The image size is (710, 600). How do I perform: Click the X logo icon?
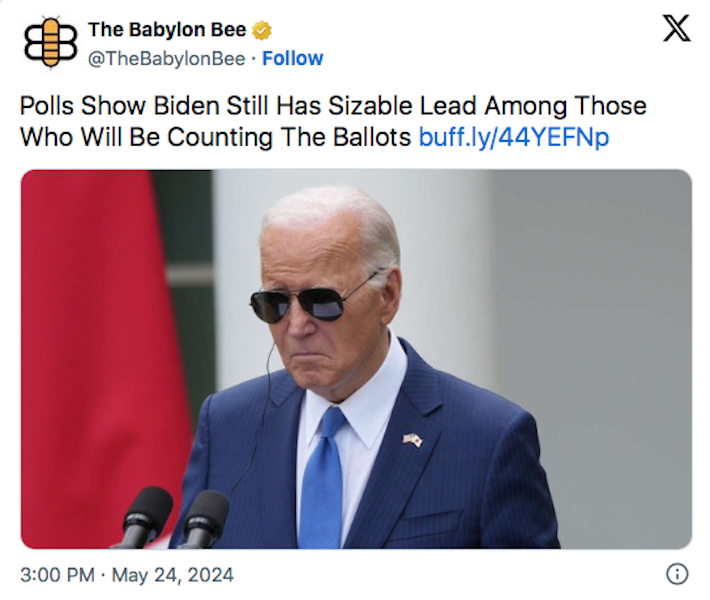click(676, 28)
